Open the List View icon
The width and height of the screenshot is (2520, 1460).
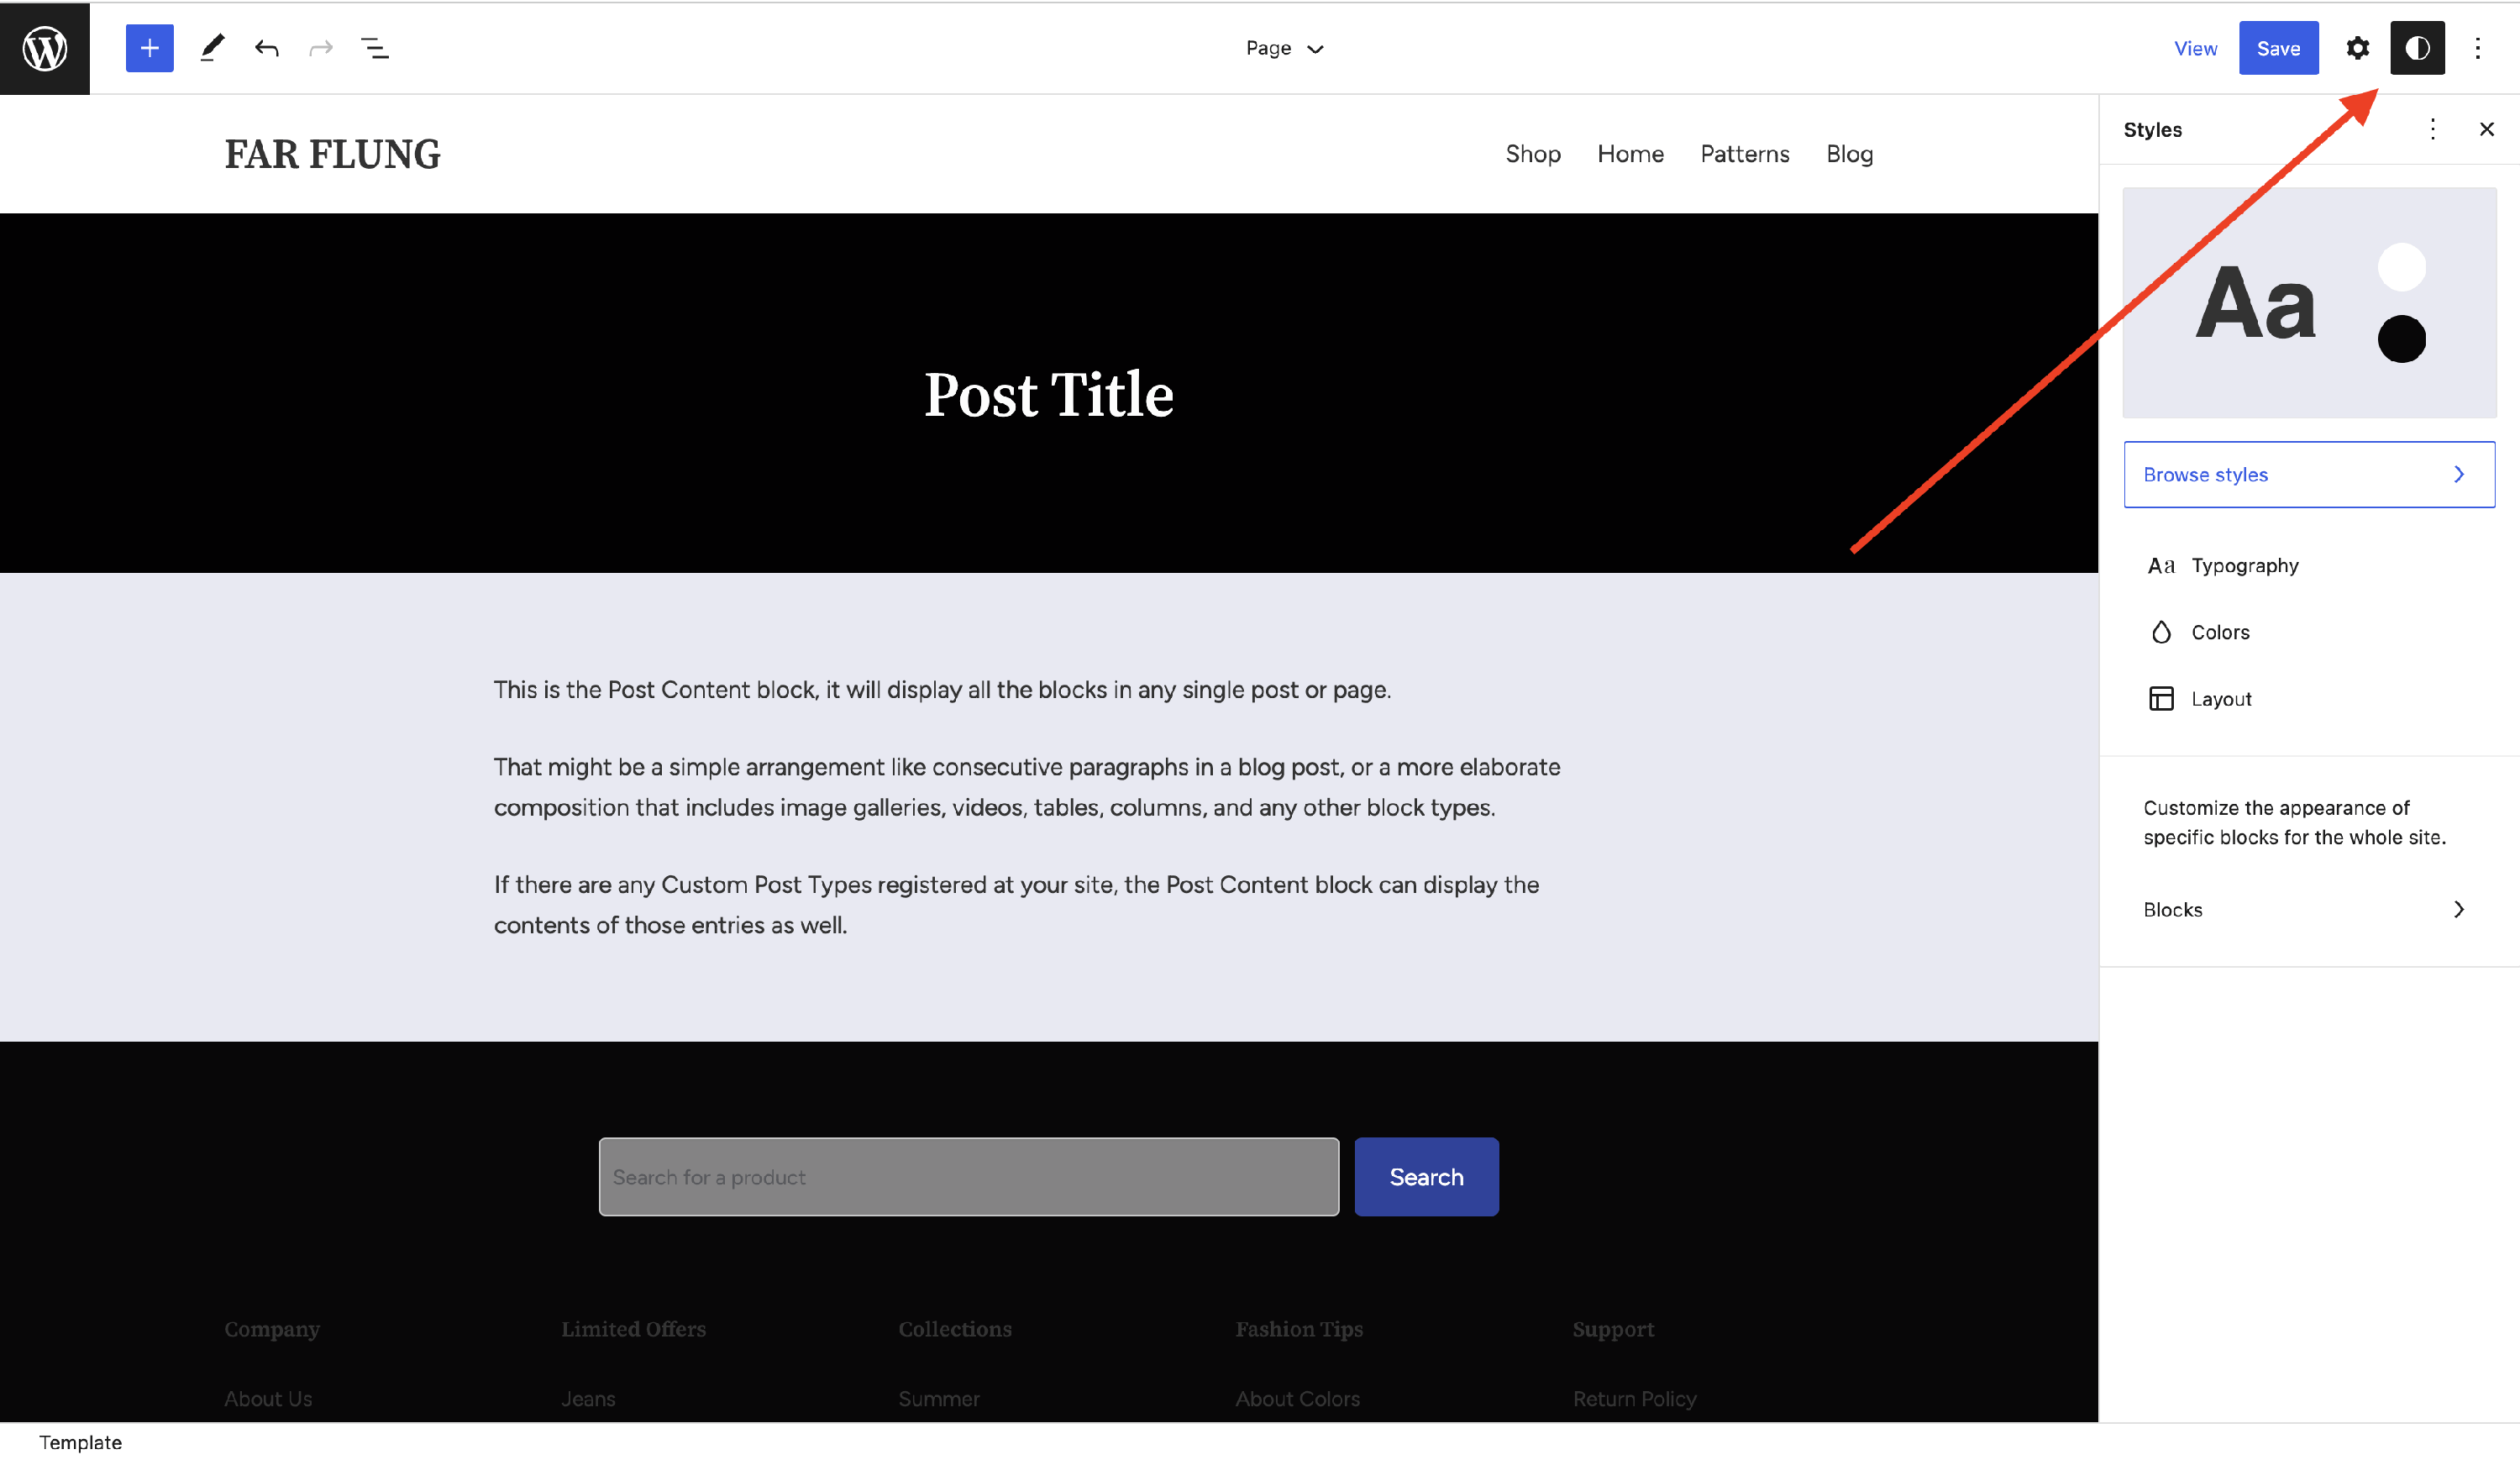[x=375, y=48]
